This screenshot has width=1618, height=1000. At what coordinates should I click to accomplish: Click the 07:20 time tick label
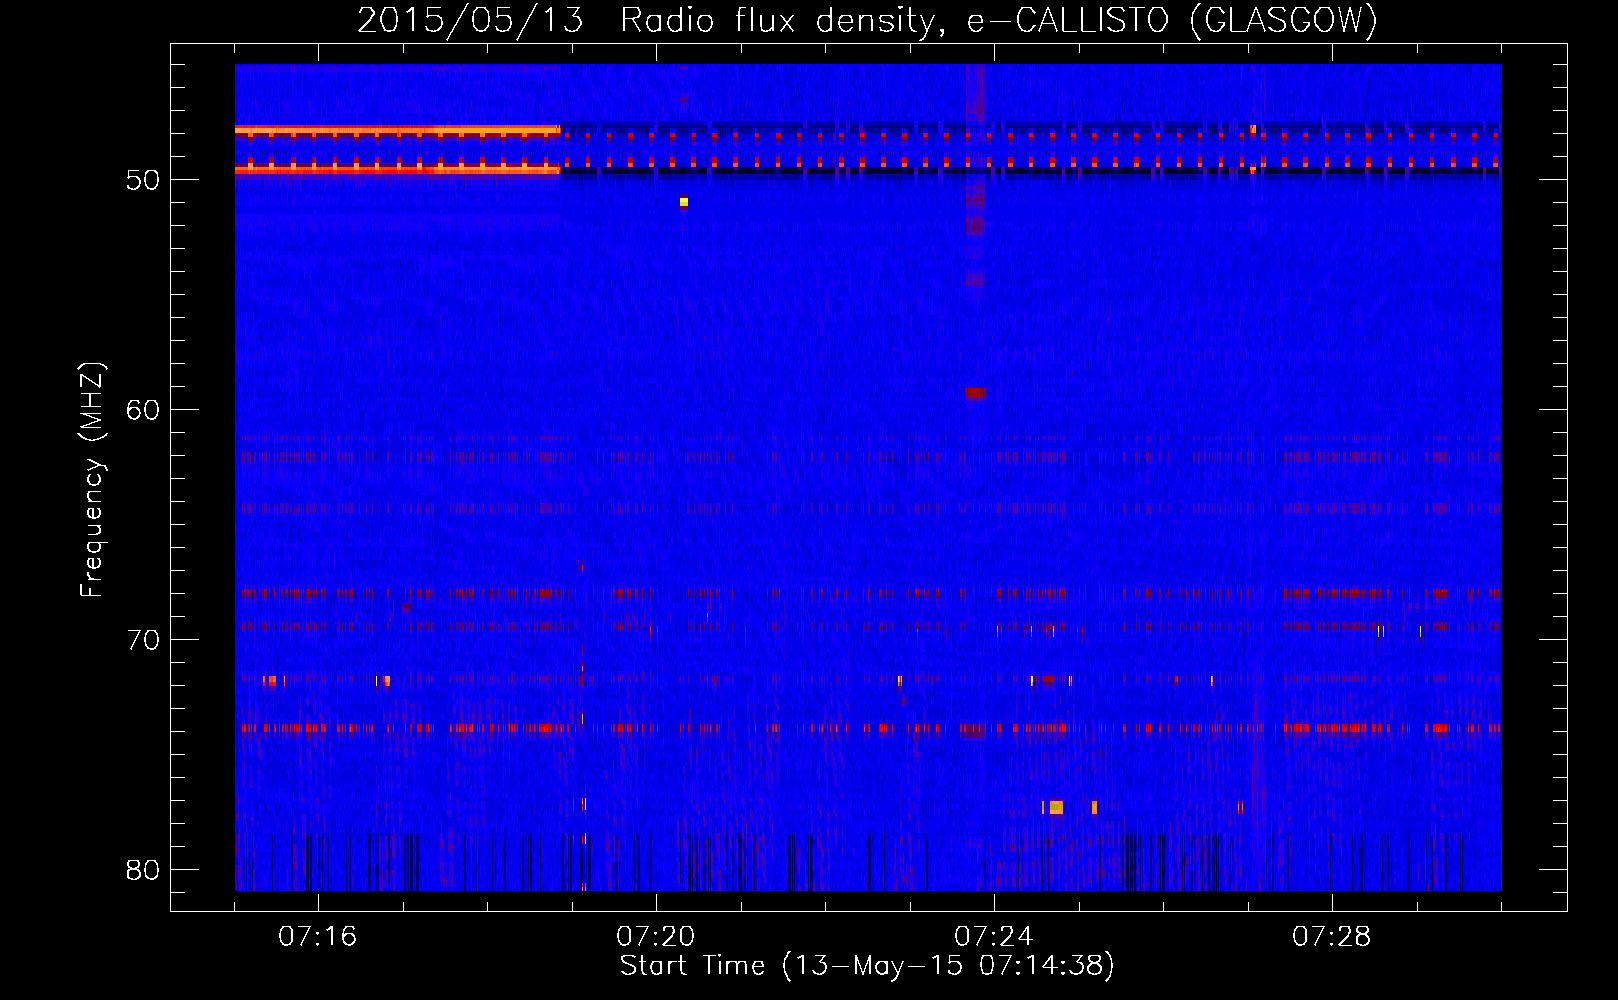(x=656, y=937)
